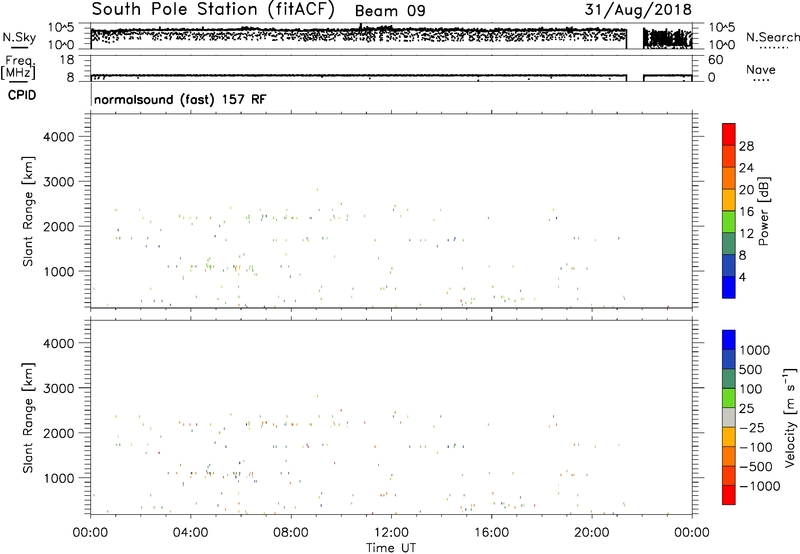
Task: Pick the red bottom swatch of velocity colorbar
Action: (x=729, y=495)
